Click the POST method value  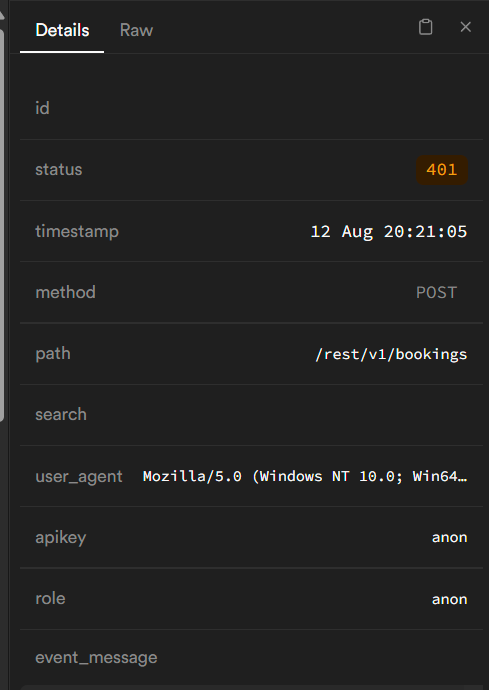pyautogui.click(x=437, y=293)
